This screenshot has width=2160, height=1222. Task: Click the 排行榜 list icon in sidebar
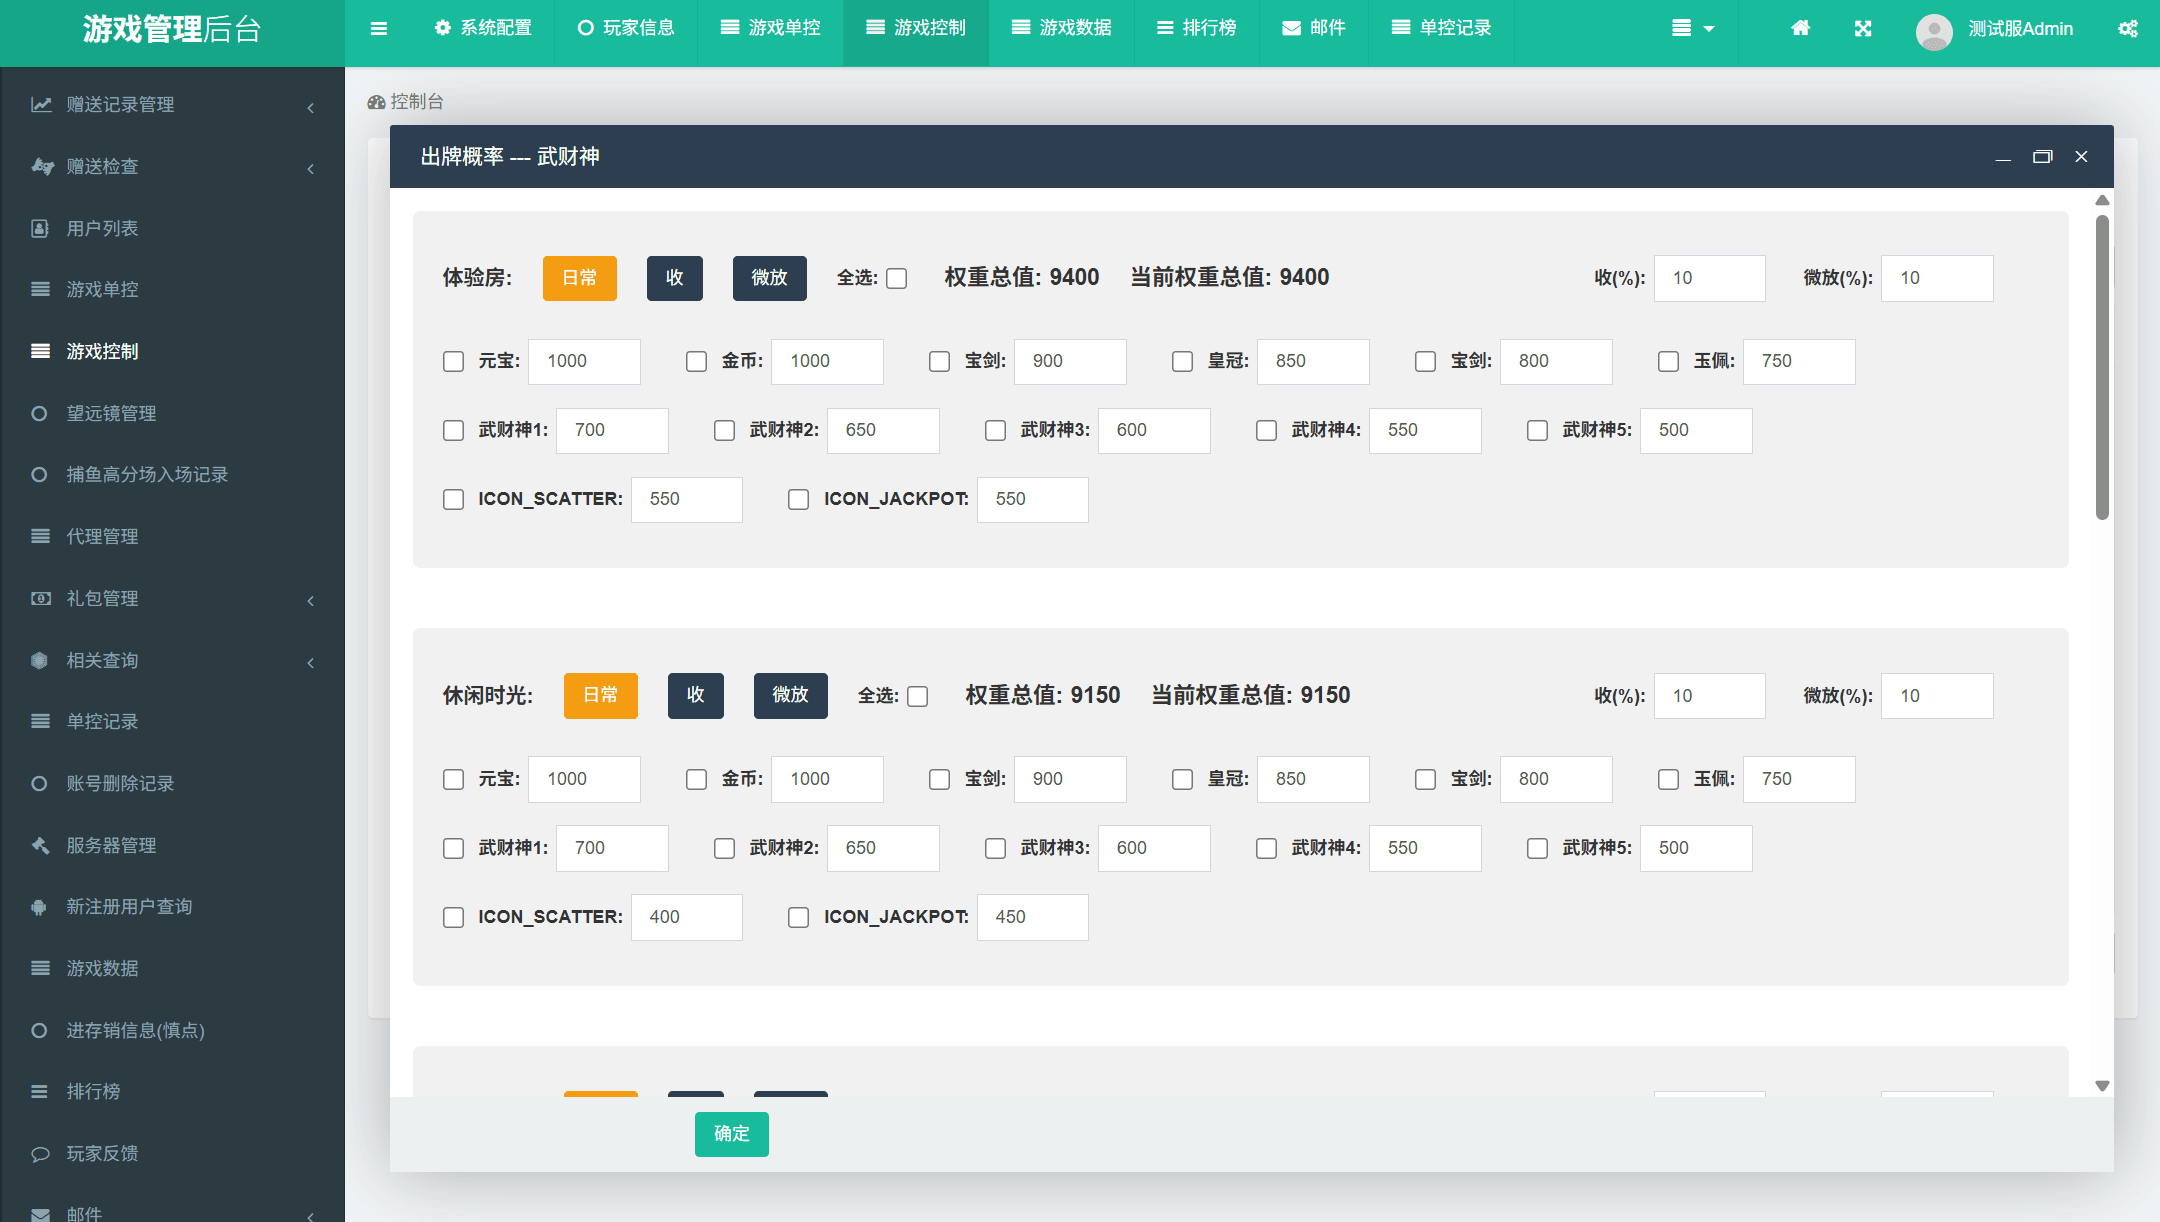[x=40, y=1092]
